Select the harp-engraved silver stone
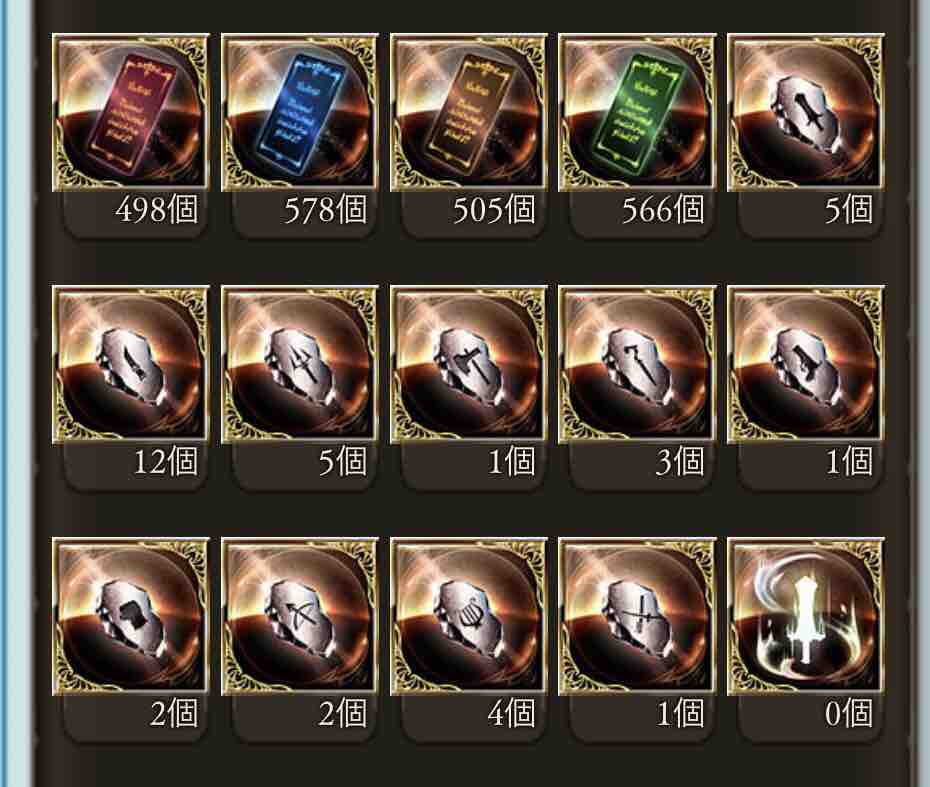 469,617
